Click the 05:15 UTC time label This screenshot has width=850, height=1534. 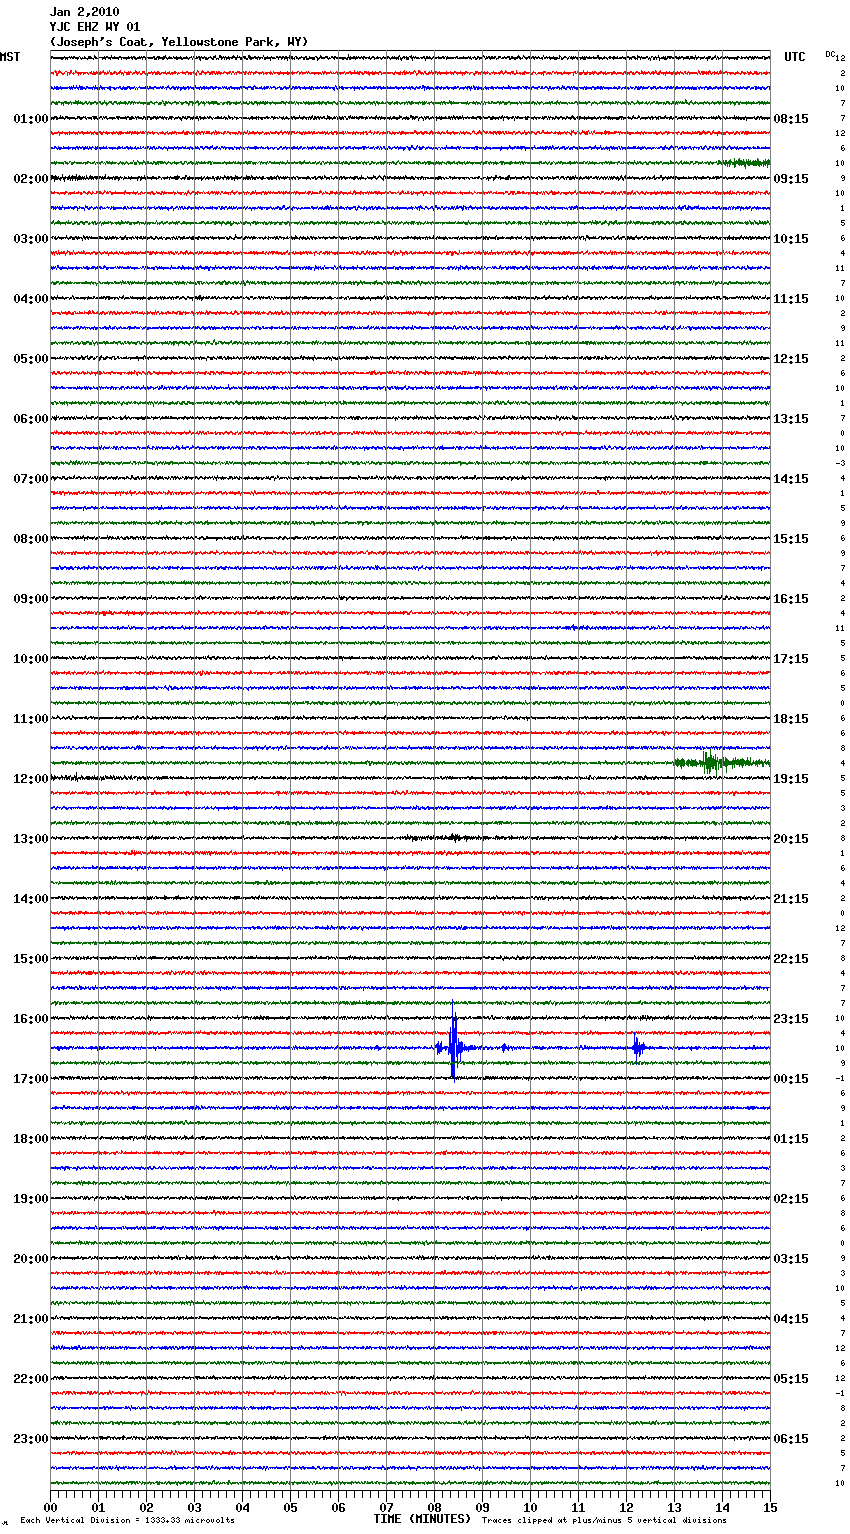791,1379
